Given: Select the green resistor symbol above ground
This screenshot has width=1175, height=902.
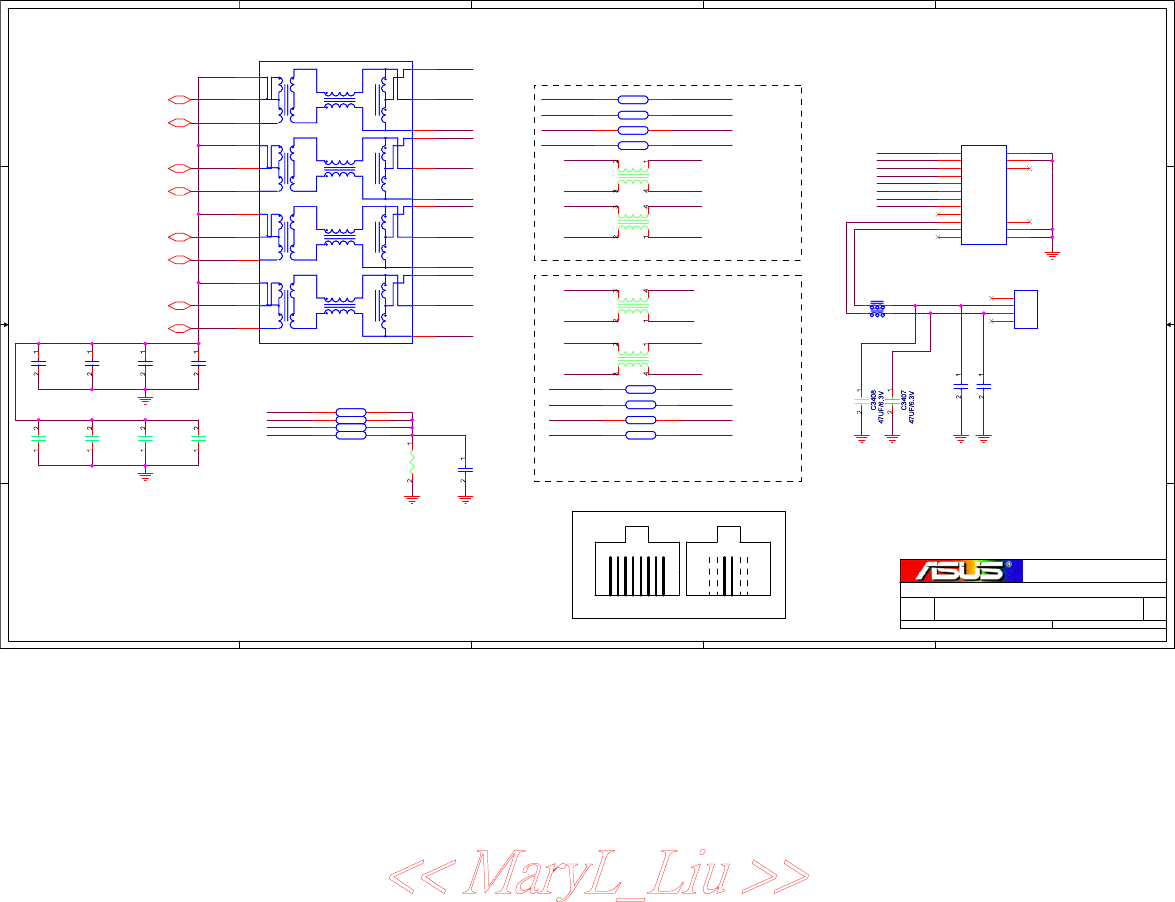Looking at the screenshot, I should coord(411,461).
